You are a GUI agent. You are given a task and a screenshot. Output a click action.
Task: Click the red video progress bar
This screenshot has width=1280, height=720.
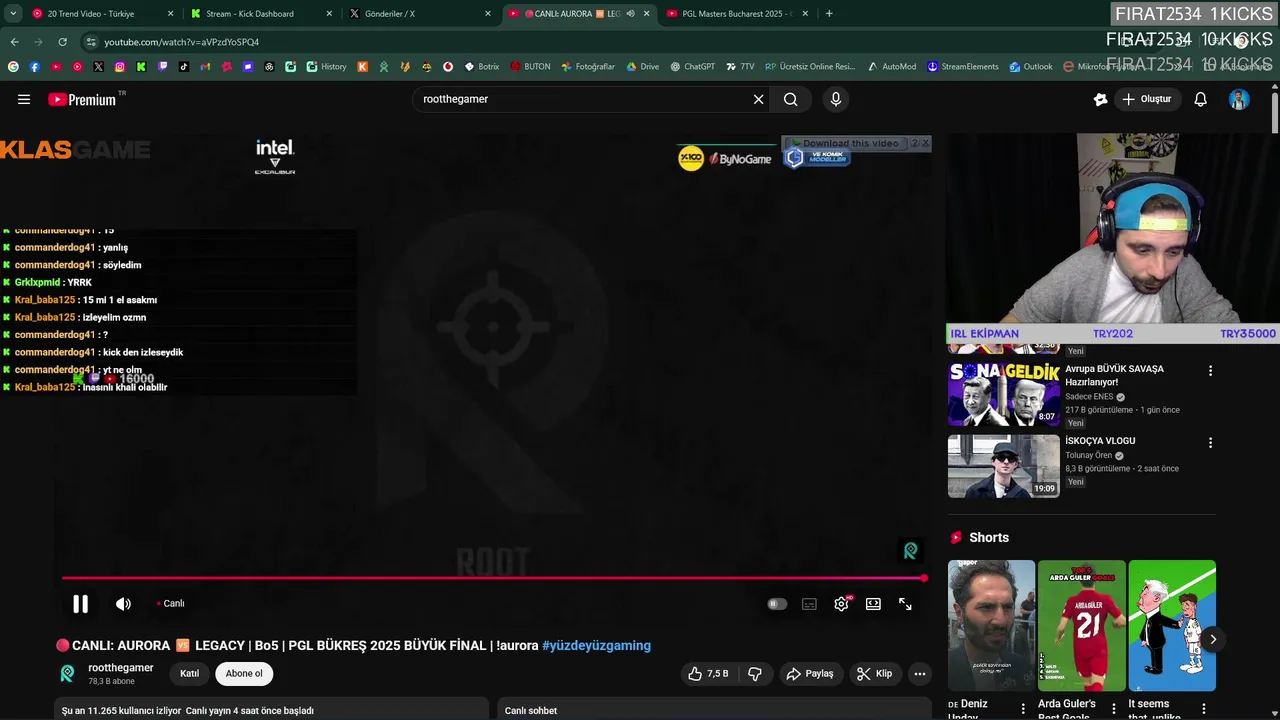point(493,578)
